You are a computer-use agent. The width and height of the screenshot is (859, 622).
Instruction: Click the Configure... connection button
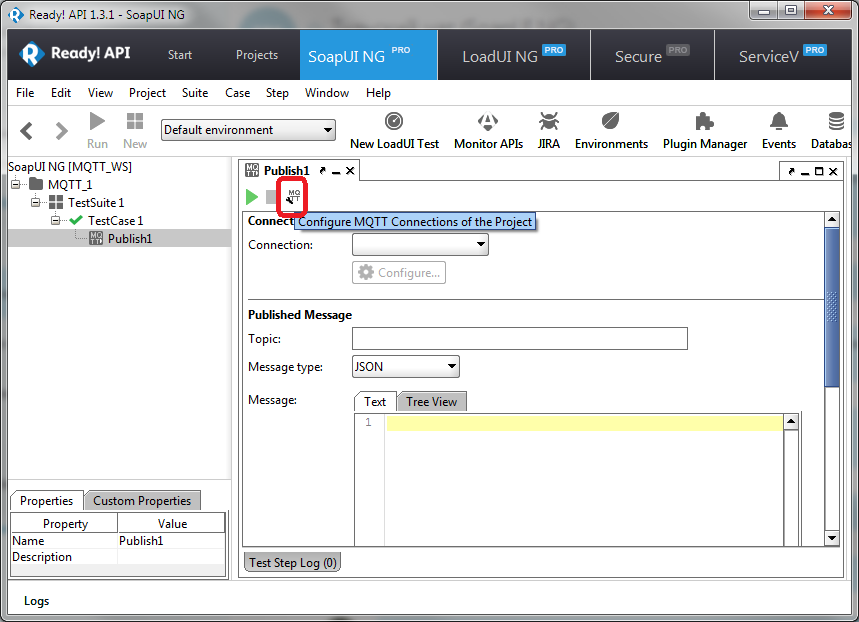(399, 272)
